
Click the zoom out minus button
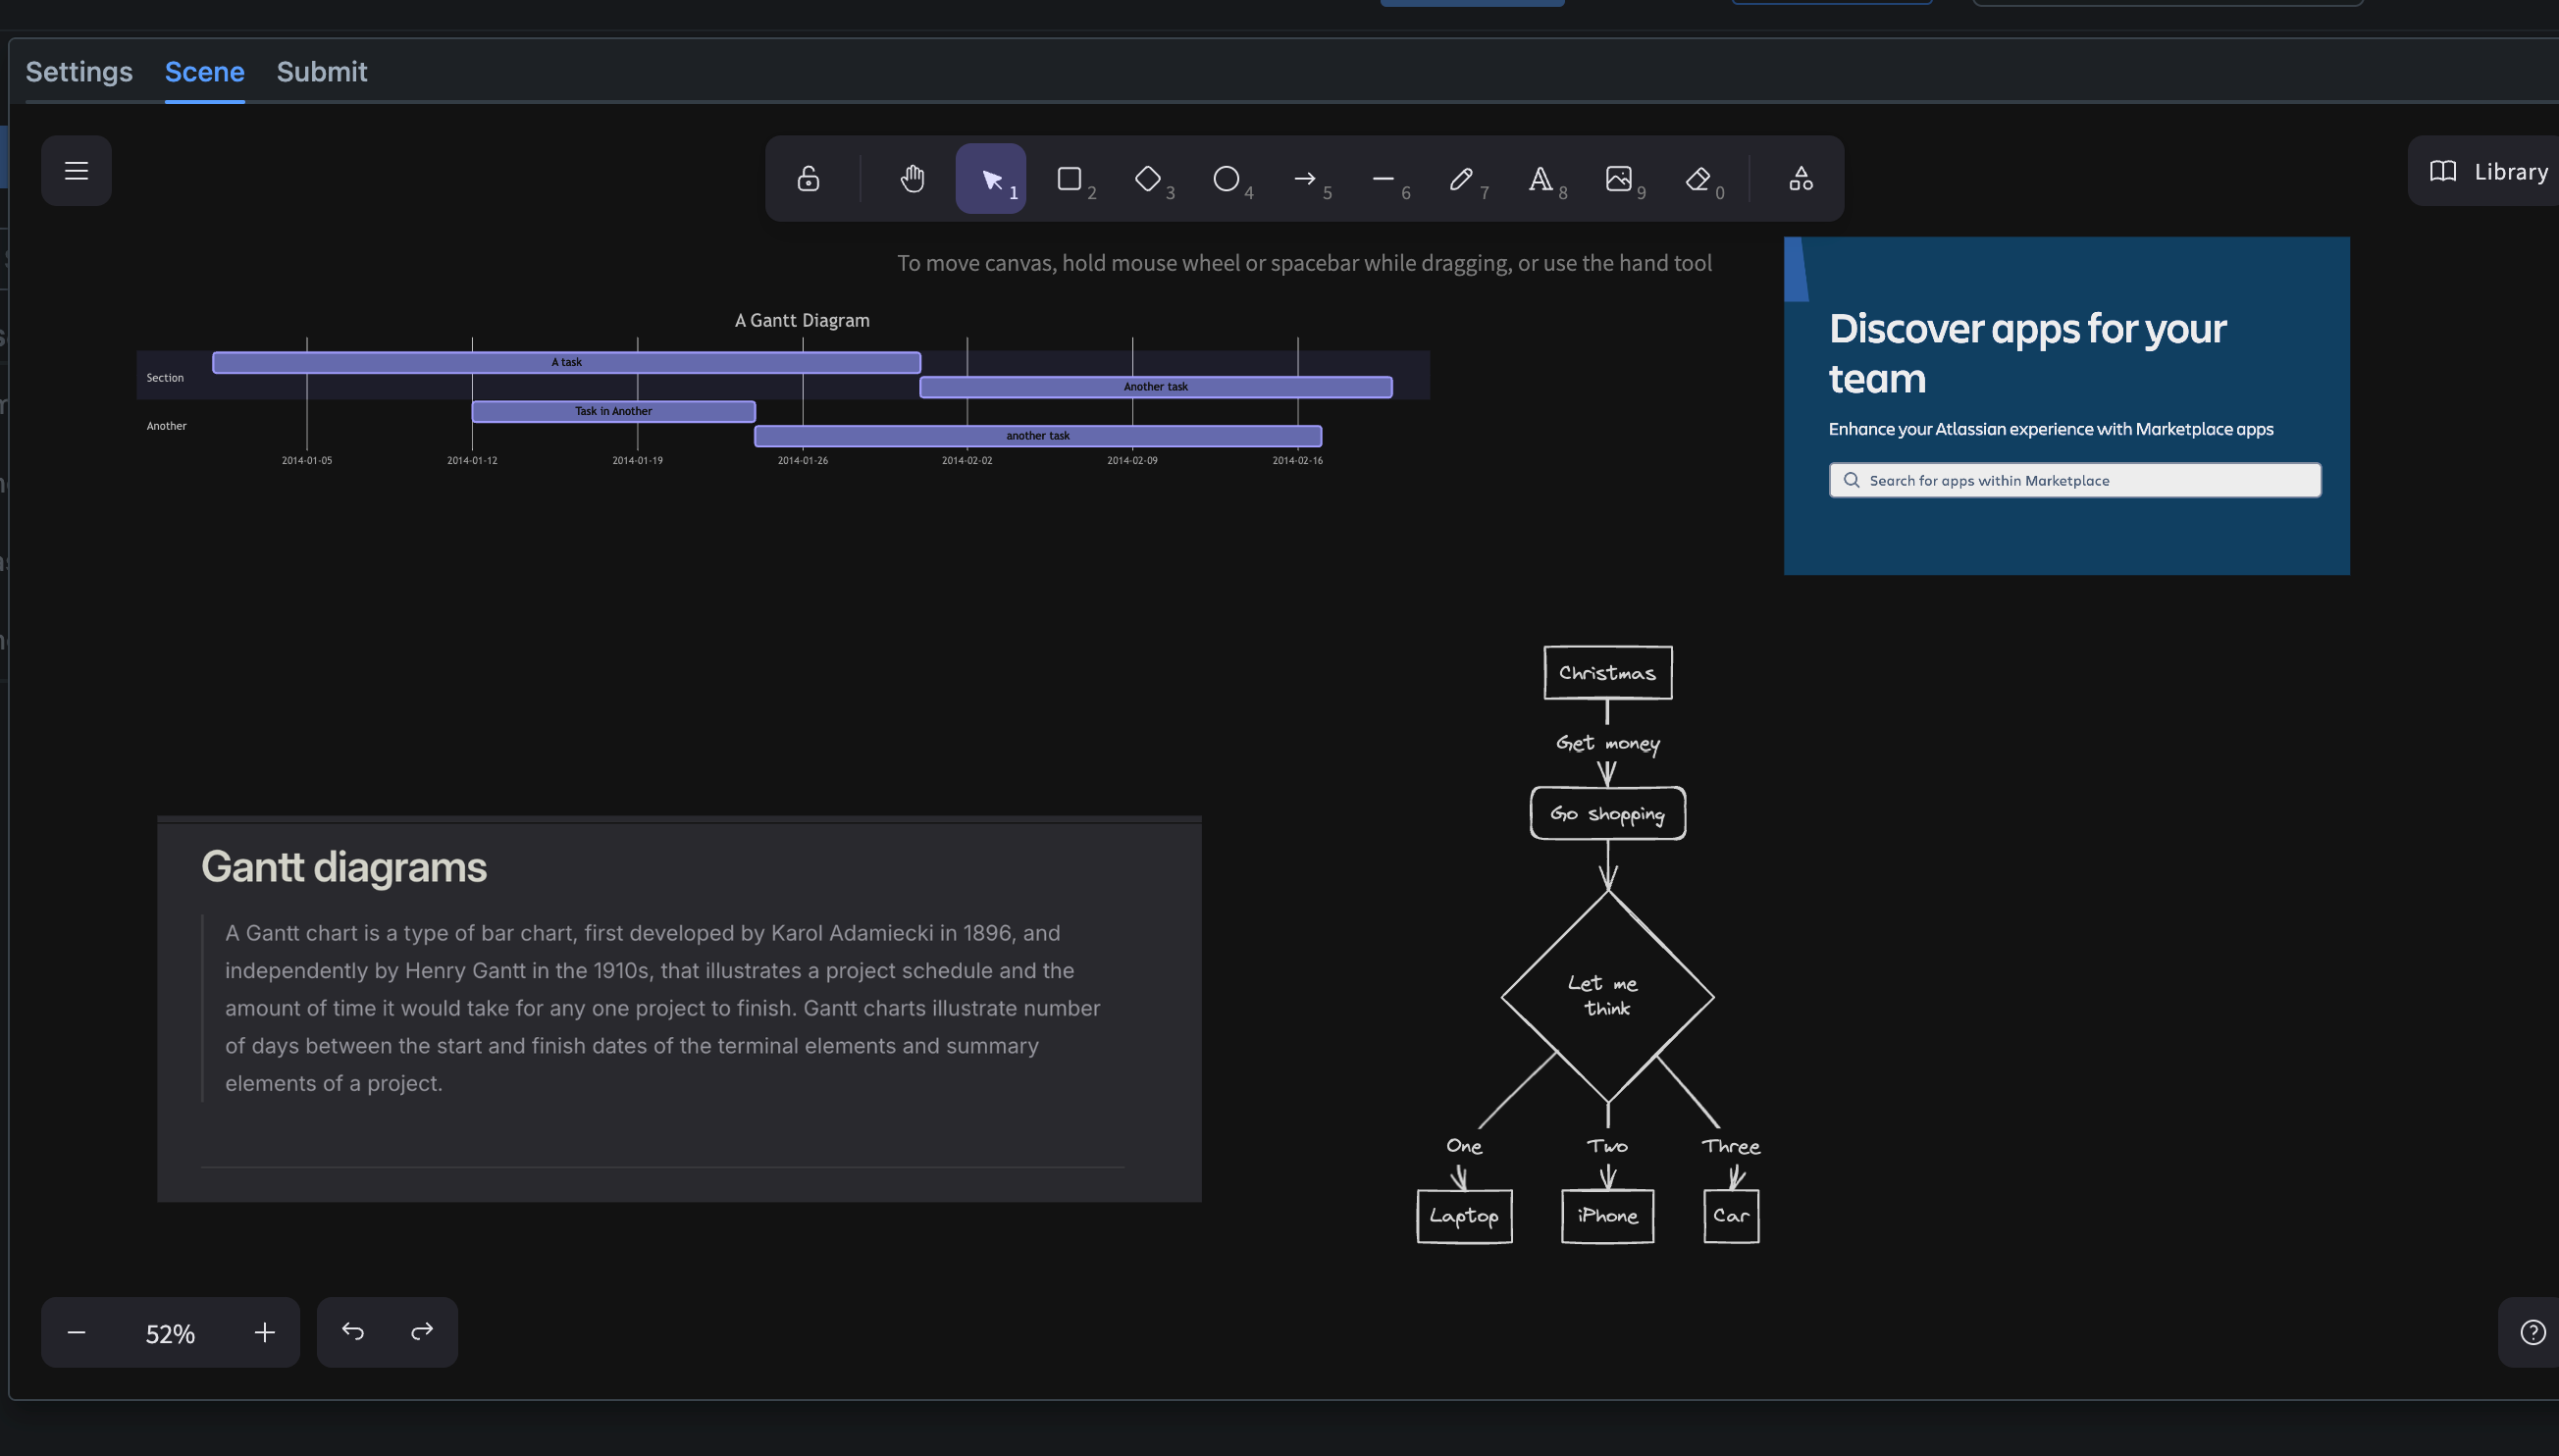pyautogui.click(x=76, y=1332)
